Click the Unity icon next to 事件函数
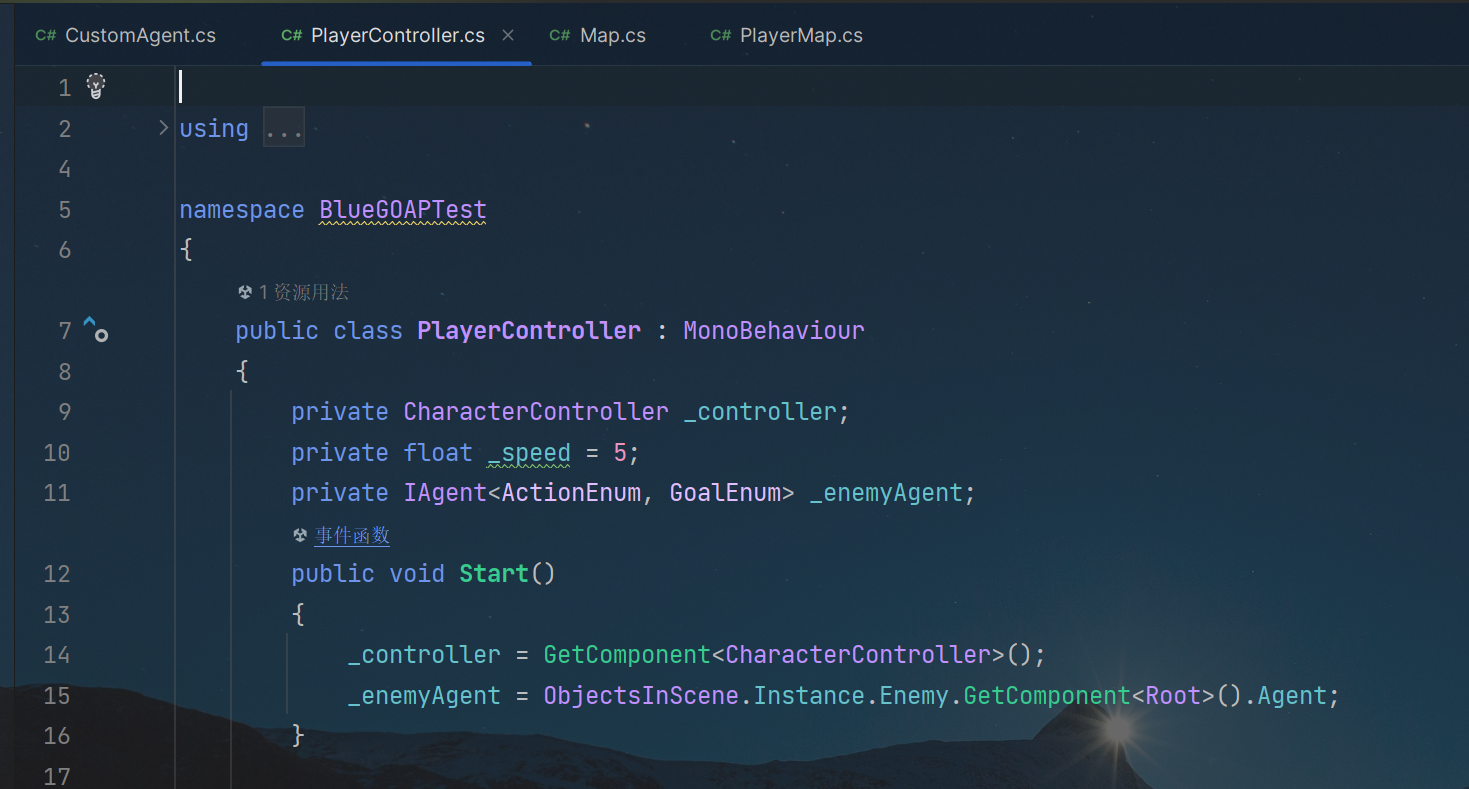This screenshot has height=789, width=1469. pos(300,536)
